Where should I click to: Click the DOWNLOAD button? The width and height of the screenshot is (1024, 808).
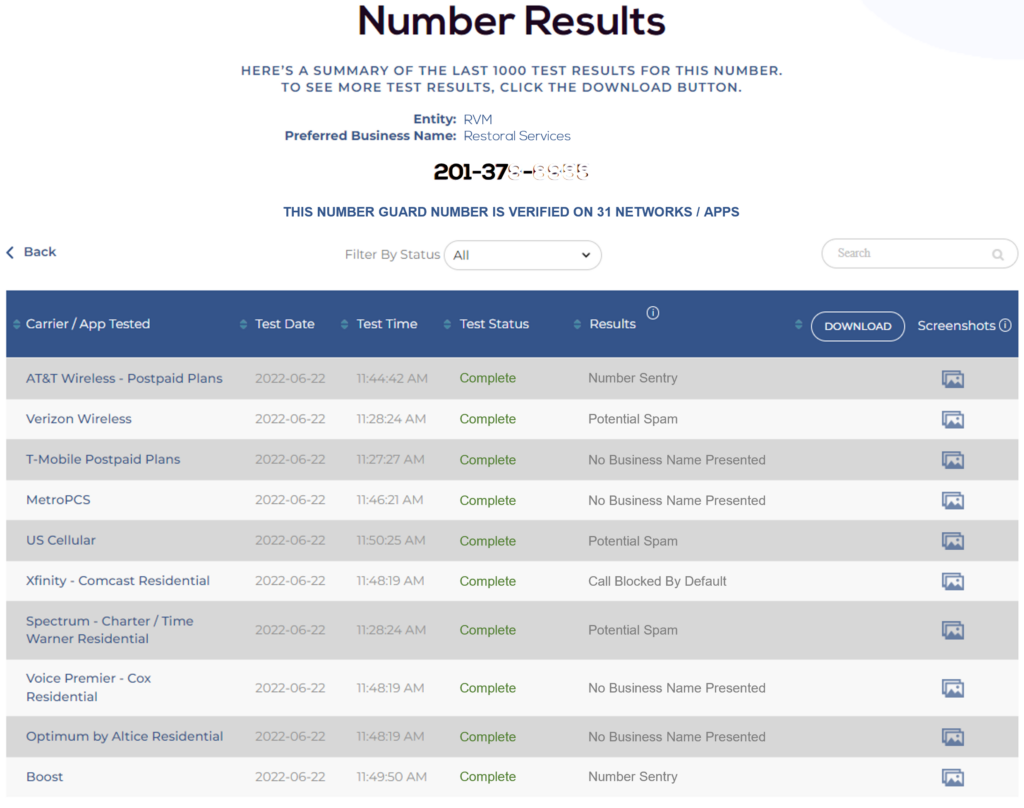pyautogui.click(x=857, y=326)
